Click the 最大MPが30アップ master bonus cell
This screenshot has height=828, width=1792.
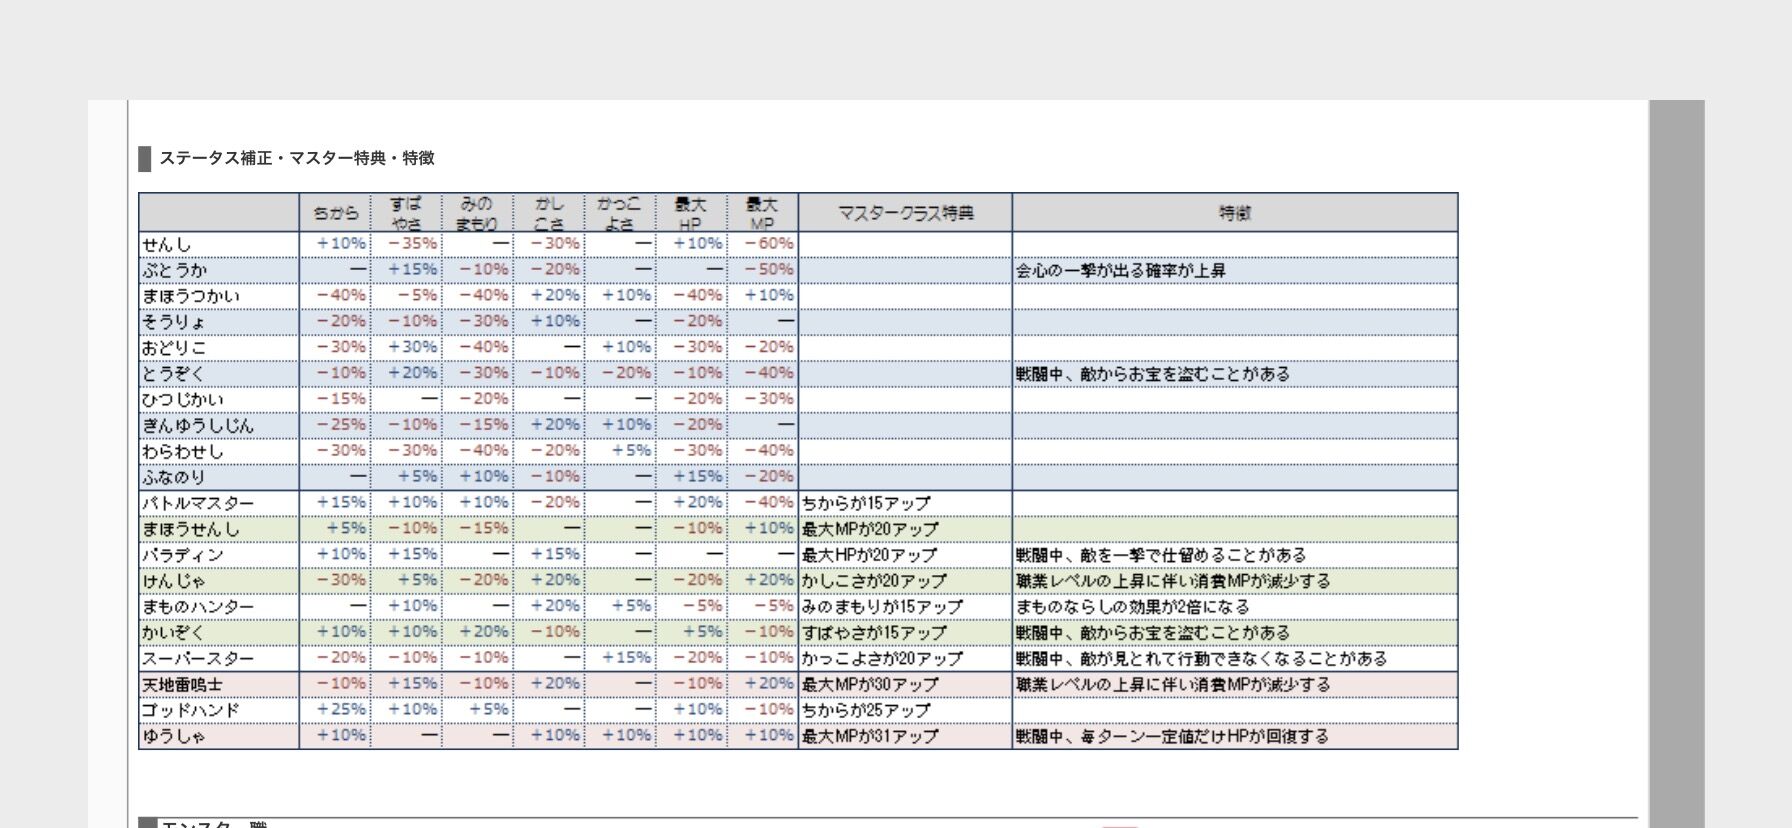pyautogui.click(x=870, y=685)
